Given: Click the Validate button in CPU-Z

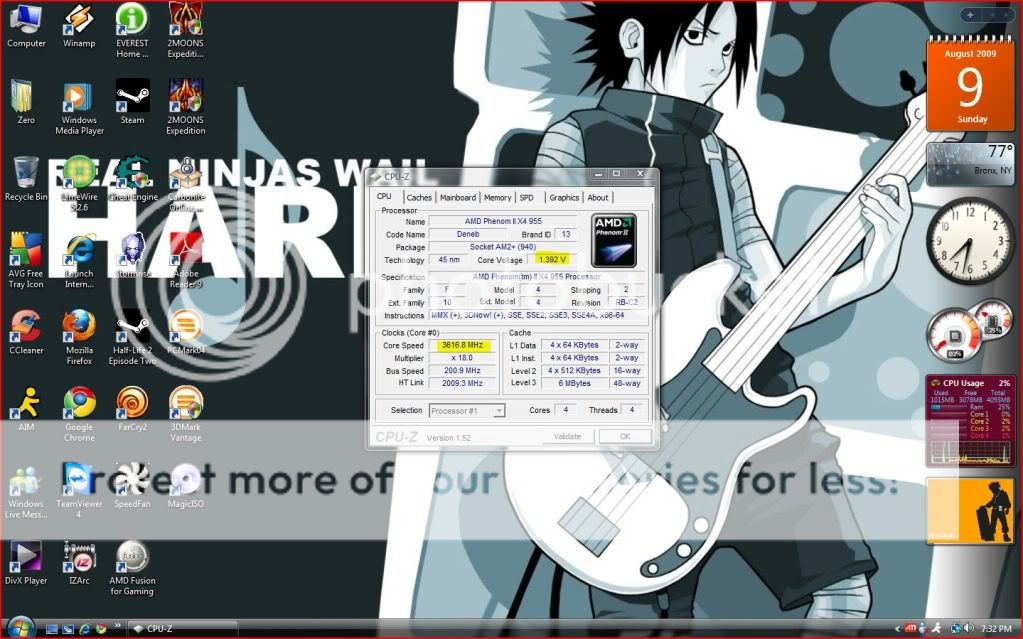Looking at the screenshot, I should [567, 436].
